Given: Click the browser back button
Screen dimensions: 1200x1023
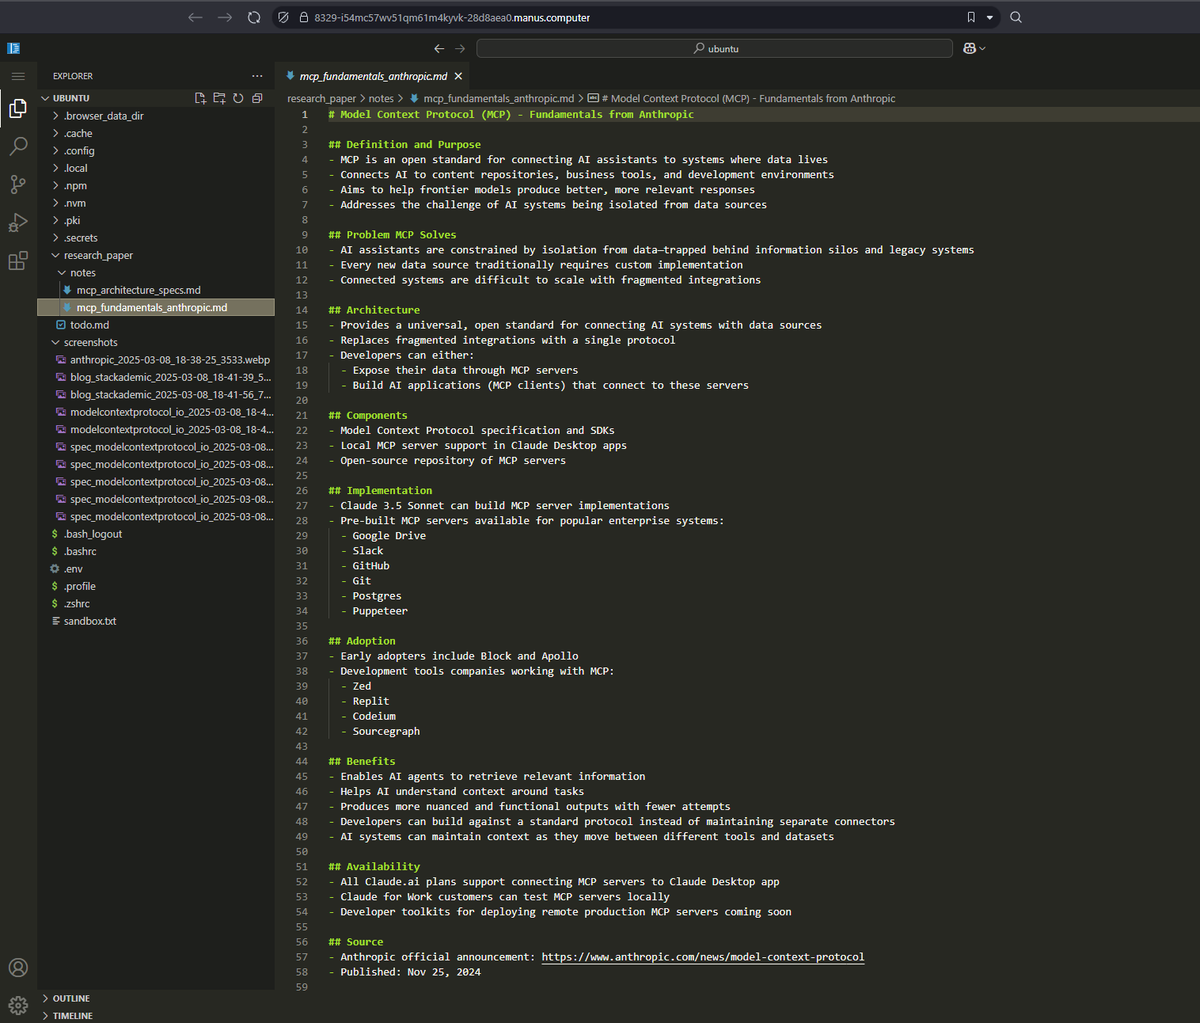Looking at the screenshot, I should click(195, 17).
